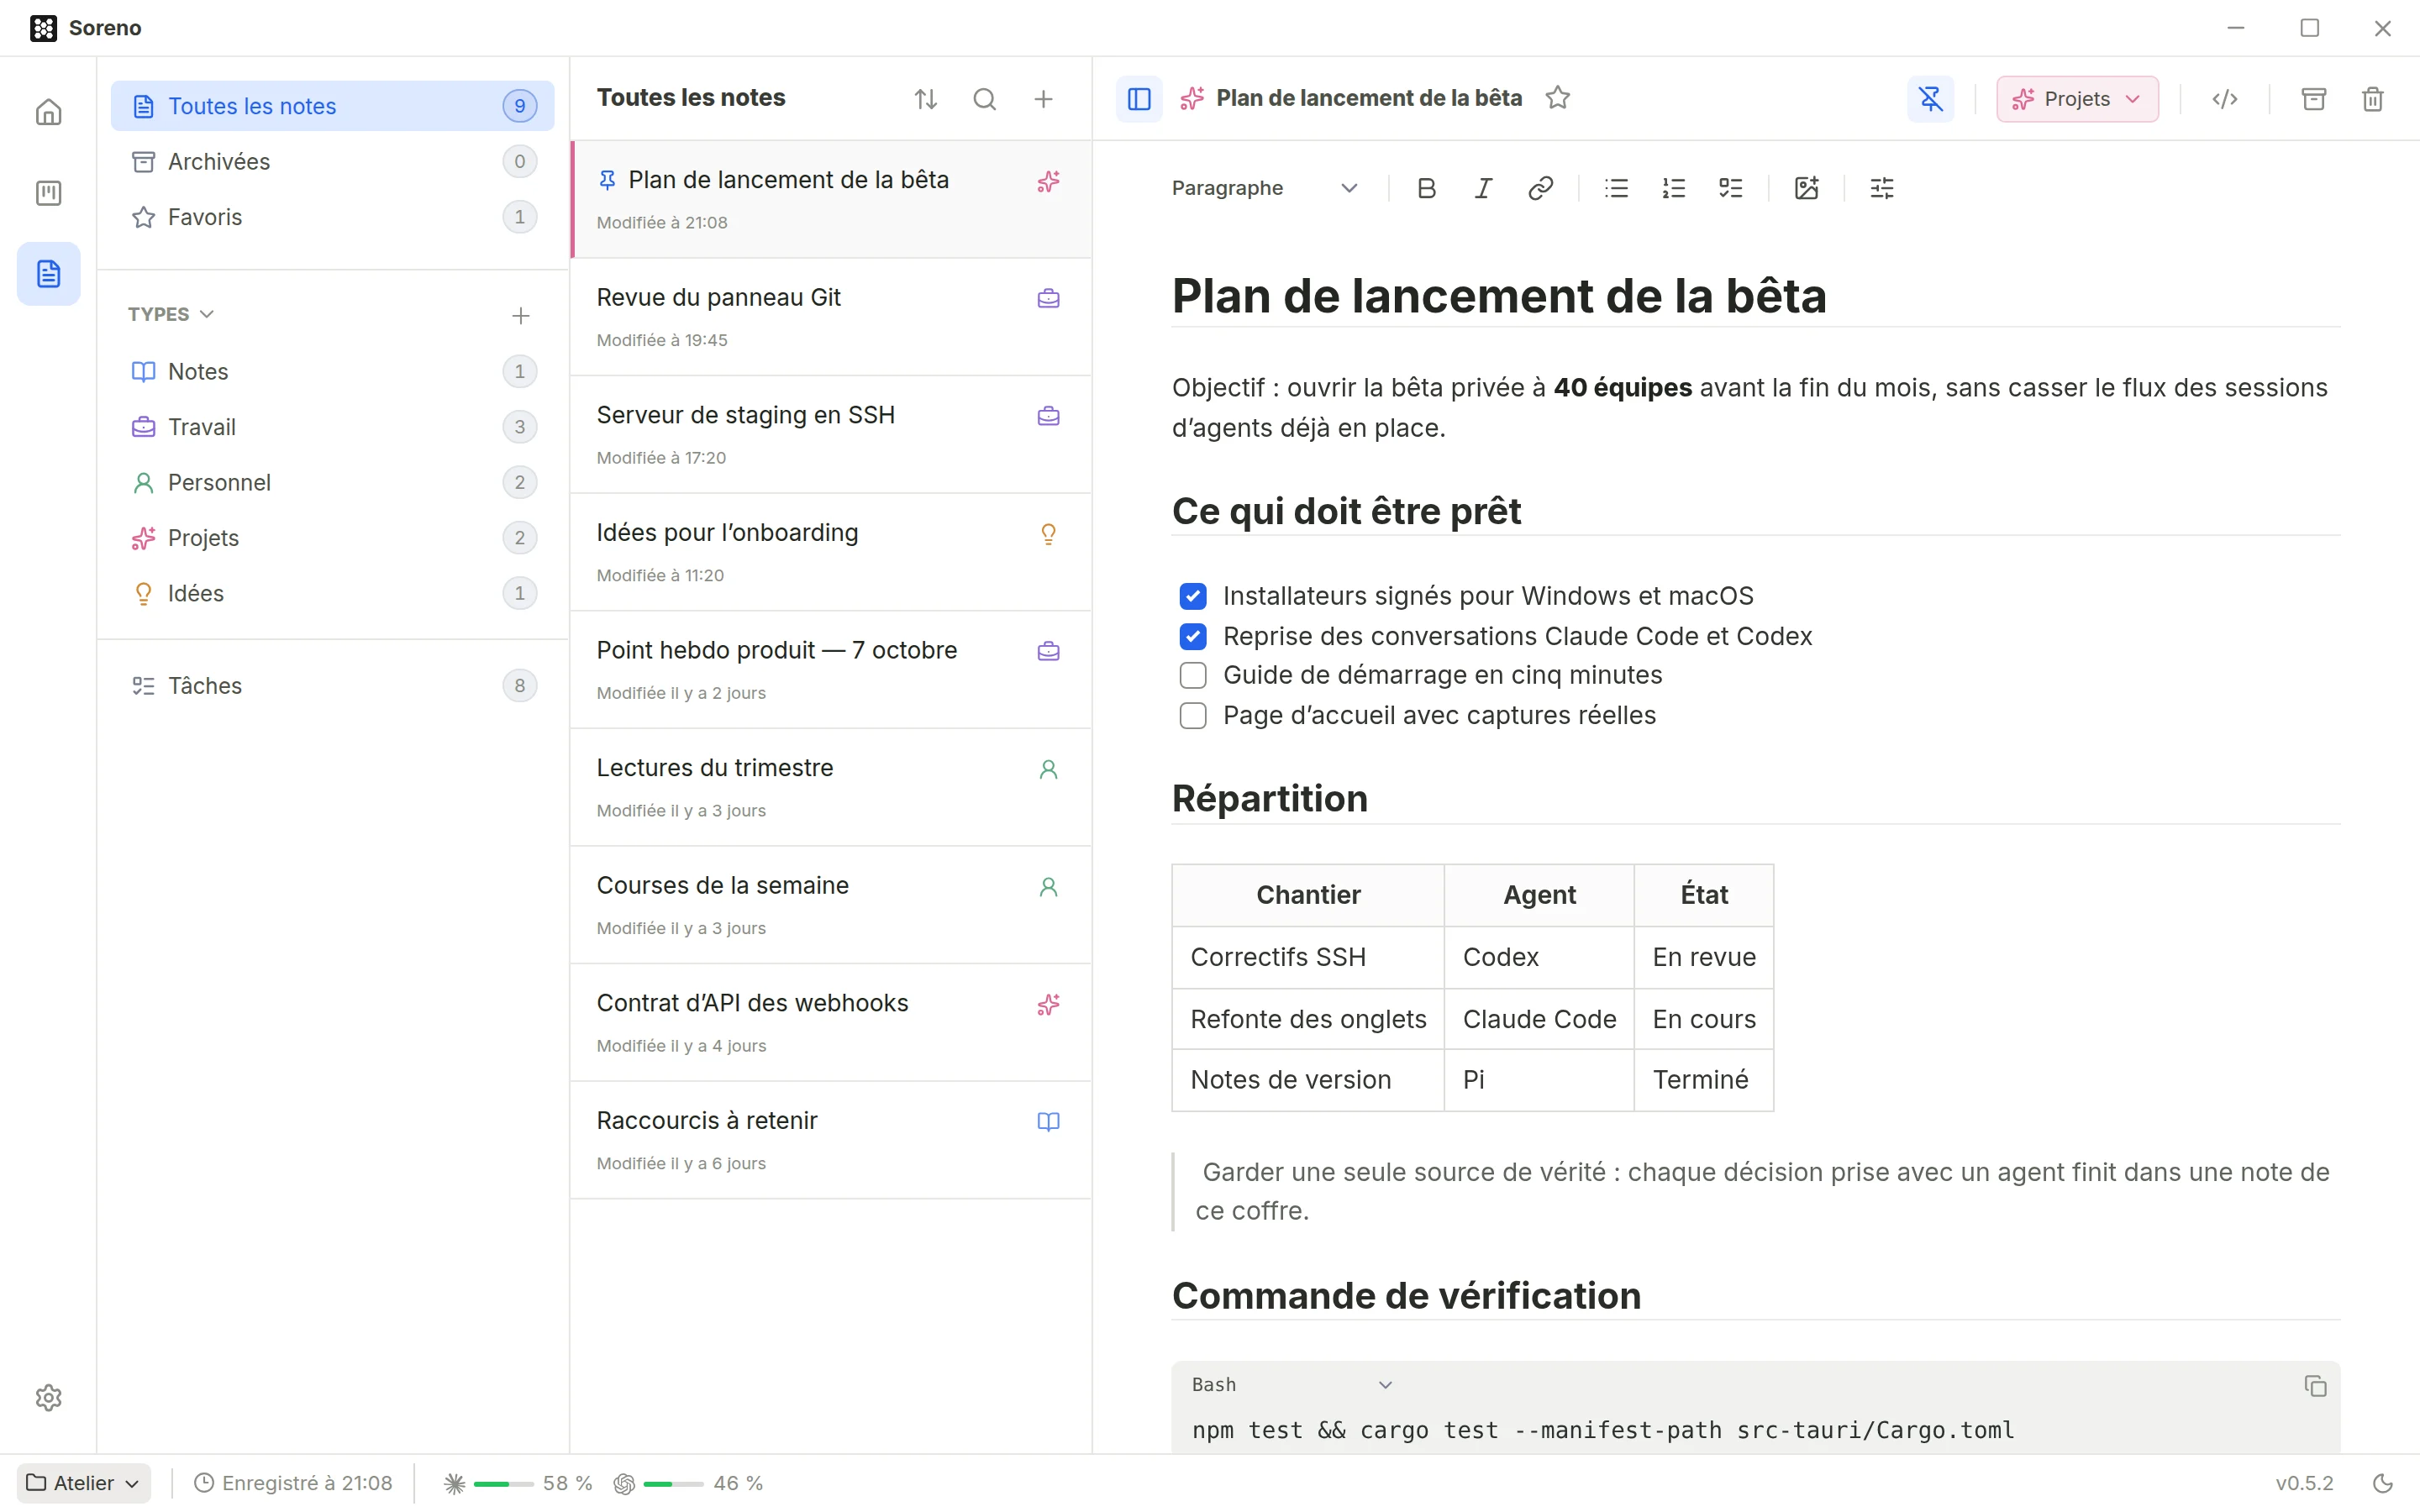Select Favoris in the sidebar
Viewport: 2420px width, 1512px height.
332,217
